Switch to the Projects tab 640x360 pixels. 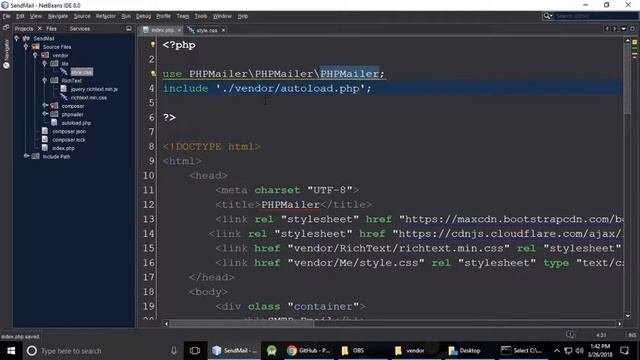click(24, 29)
